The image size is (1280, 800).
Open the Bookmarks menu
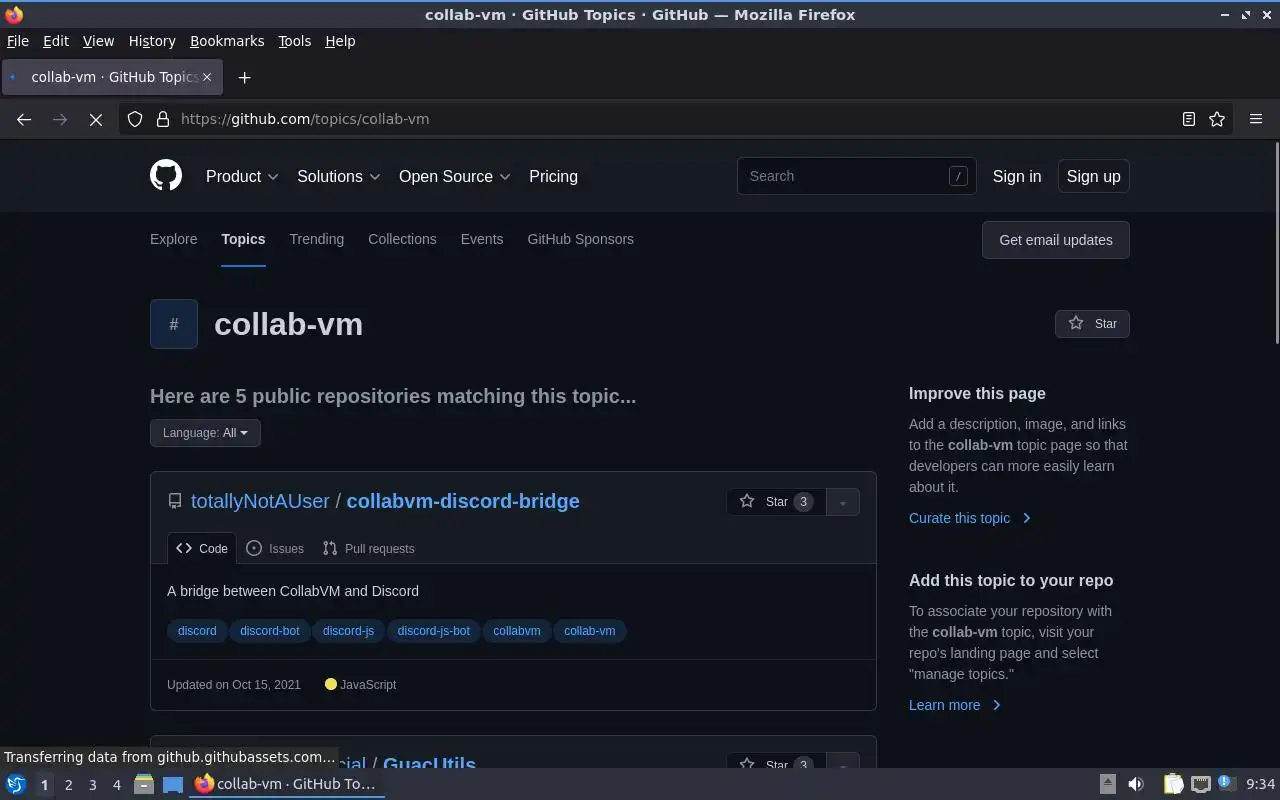coord(227,41)
